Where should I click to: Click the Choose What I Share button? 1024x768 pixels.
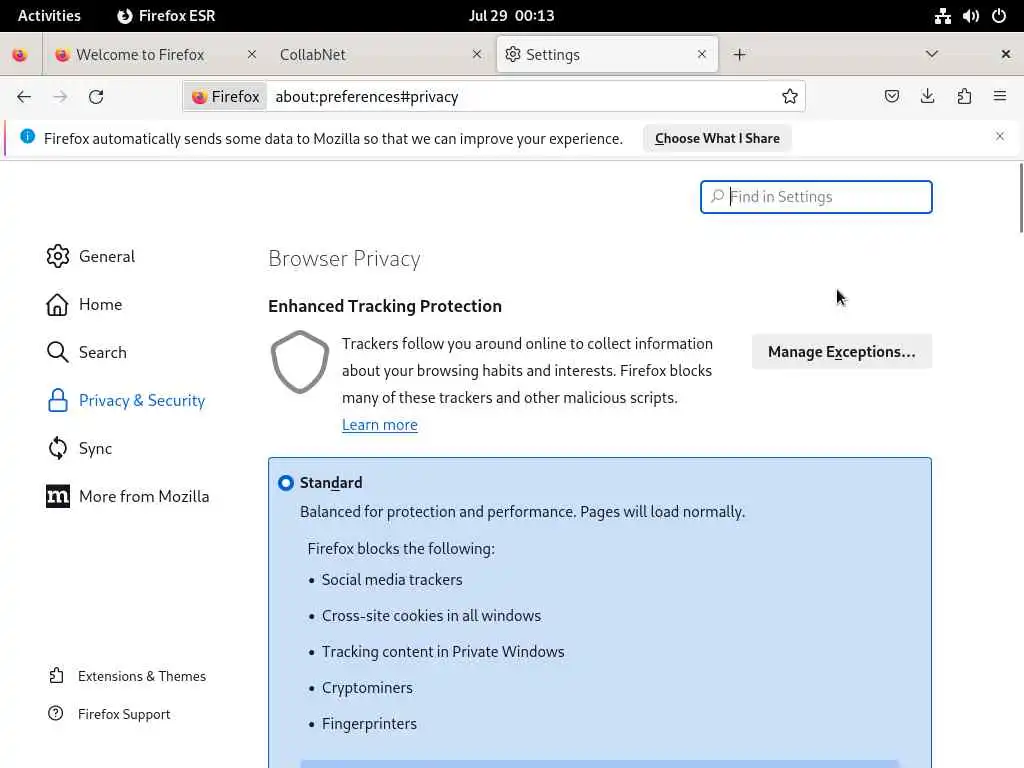click(x=717, y=139)
